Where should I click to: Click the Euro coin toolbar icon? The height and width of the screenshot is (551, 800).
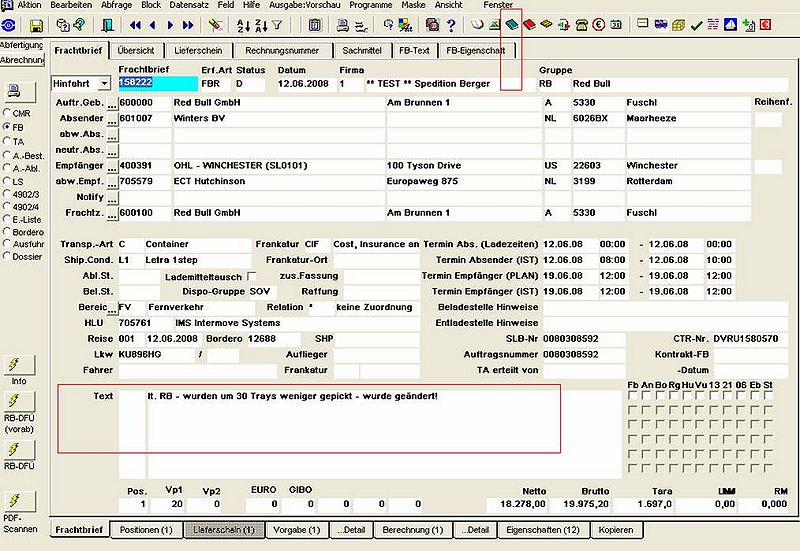(x=599, y=25)
